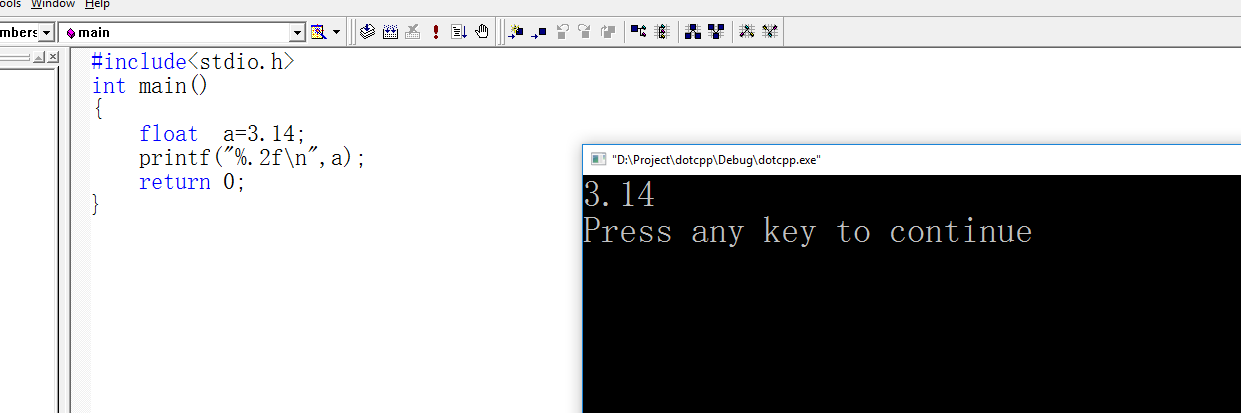Open the WizardBar actions dropdown arrow
This screenshot has height=413, width=1241.
click(x=337, y=32)
